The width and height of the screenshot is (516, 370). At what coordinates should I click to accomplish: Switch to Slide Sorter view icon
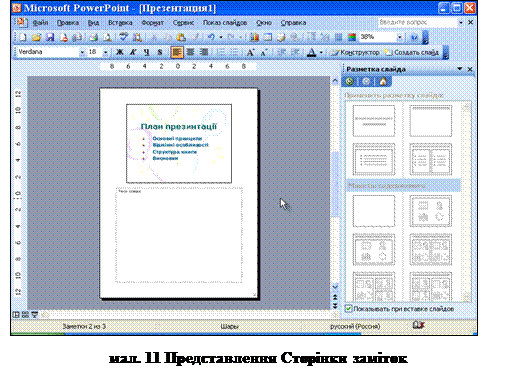(x=25, y=314)
